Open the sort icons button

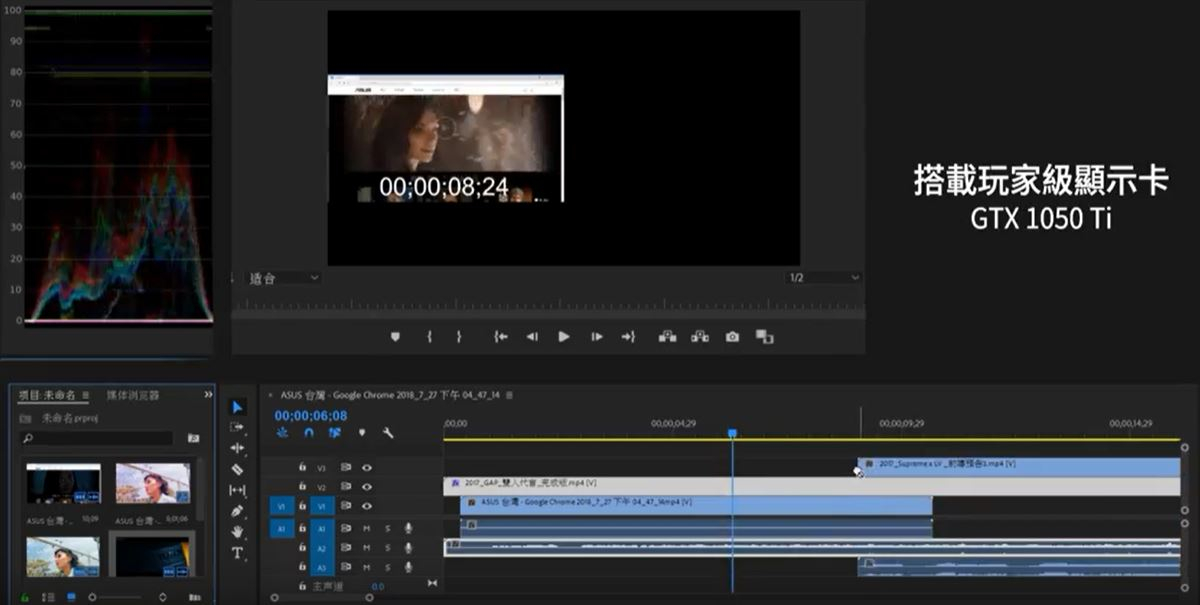coord(163,597)
